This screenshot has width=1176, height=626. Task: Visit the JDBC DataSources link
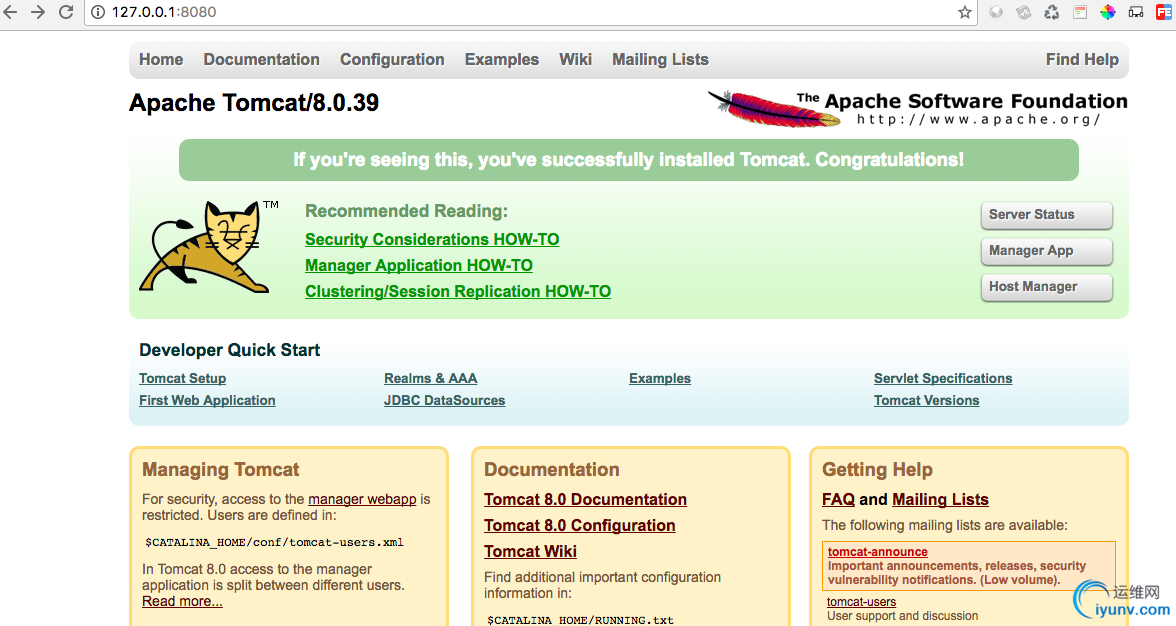point(444,400)
